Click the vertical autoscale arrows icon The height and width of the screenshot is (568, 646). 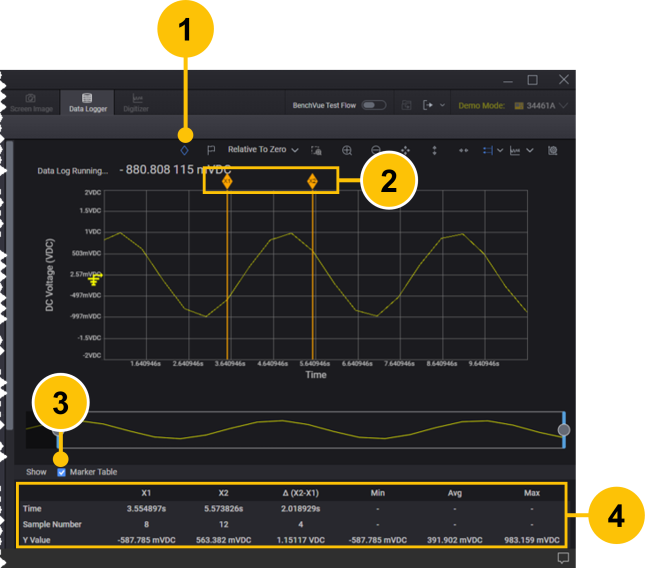pos(434,150)
